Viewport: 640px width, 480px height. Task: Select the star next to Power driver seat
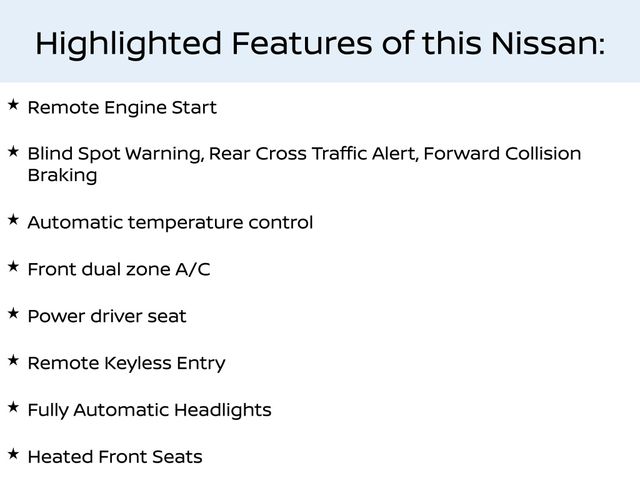point(12,313)
